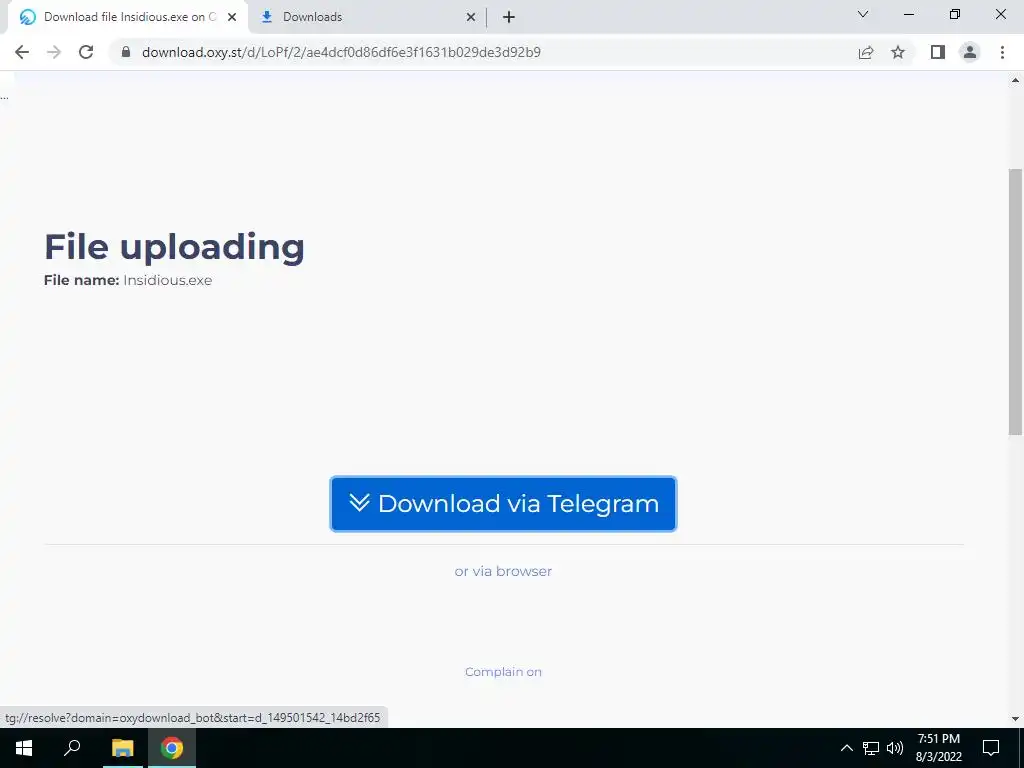The image size is (1024, 768).
Task: Bookmark this page with star icon
Action: 898,52
